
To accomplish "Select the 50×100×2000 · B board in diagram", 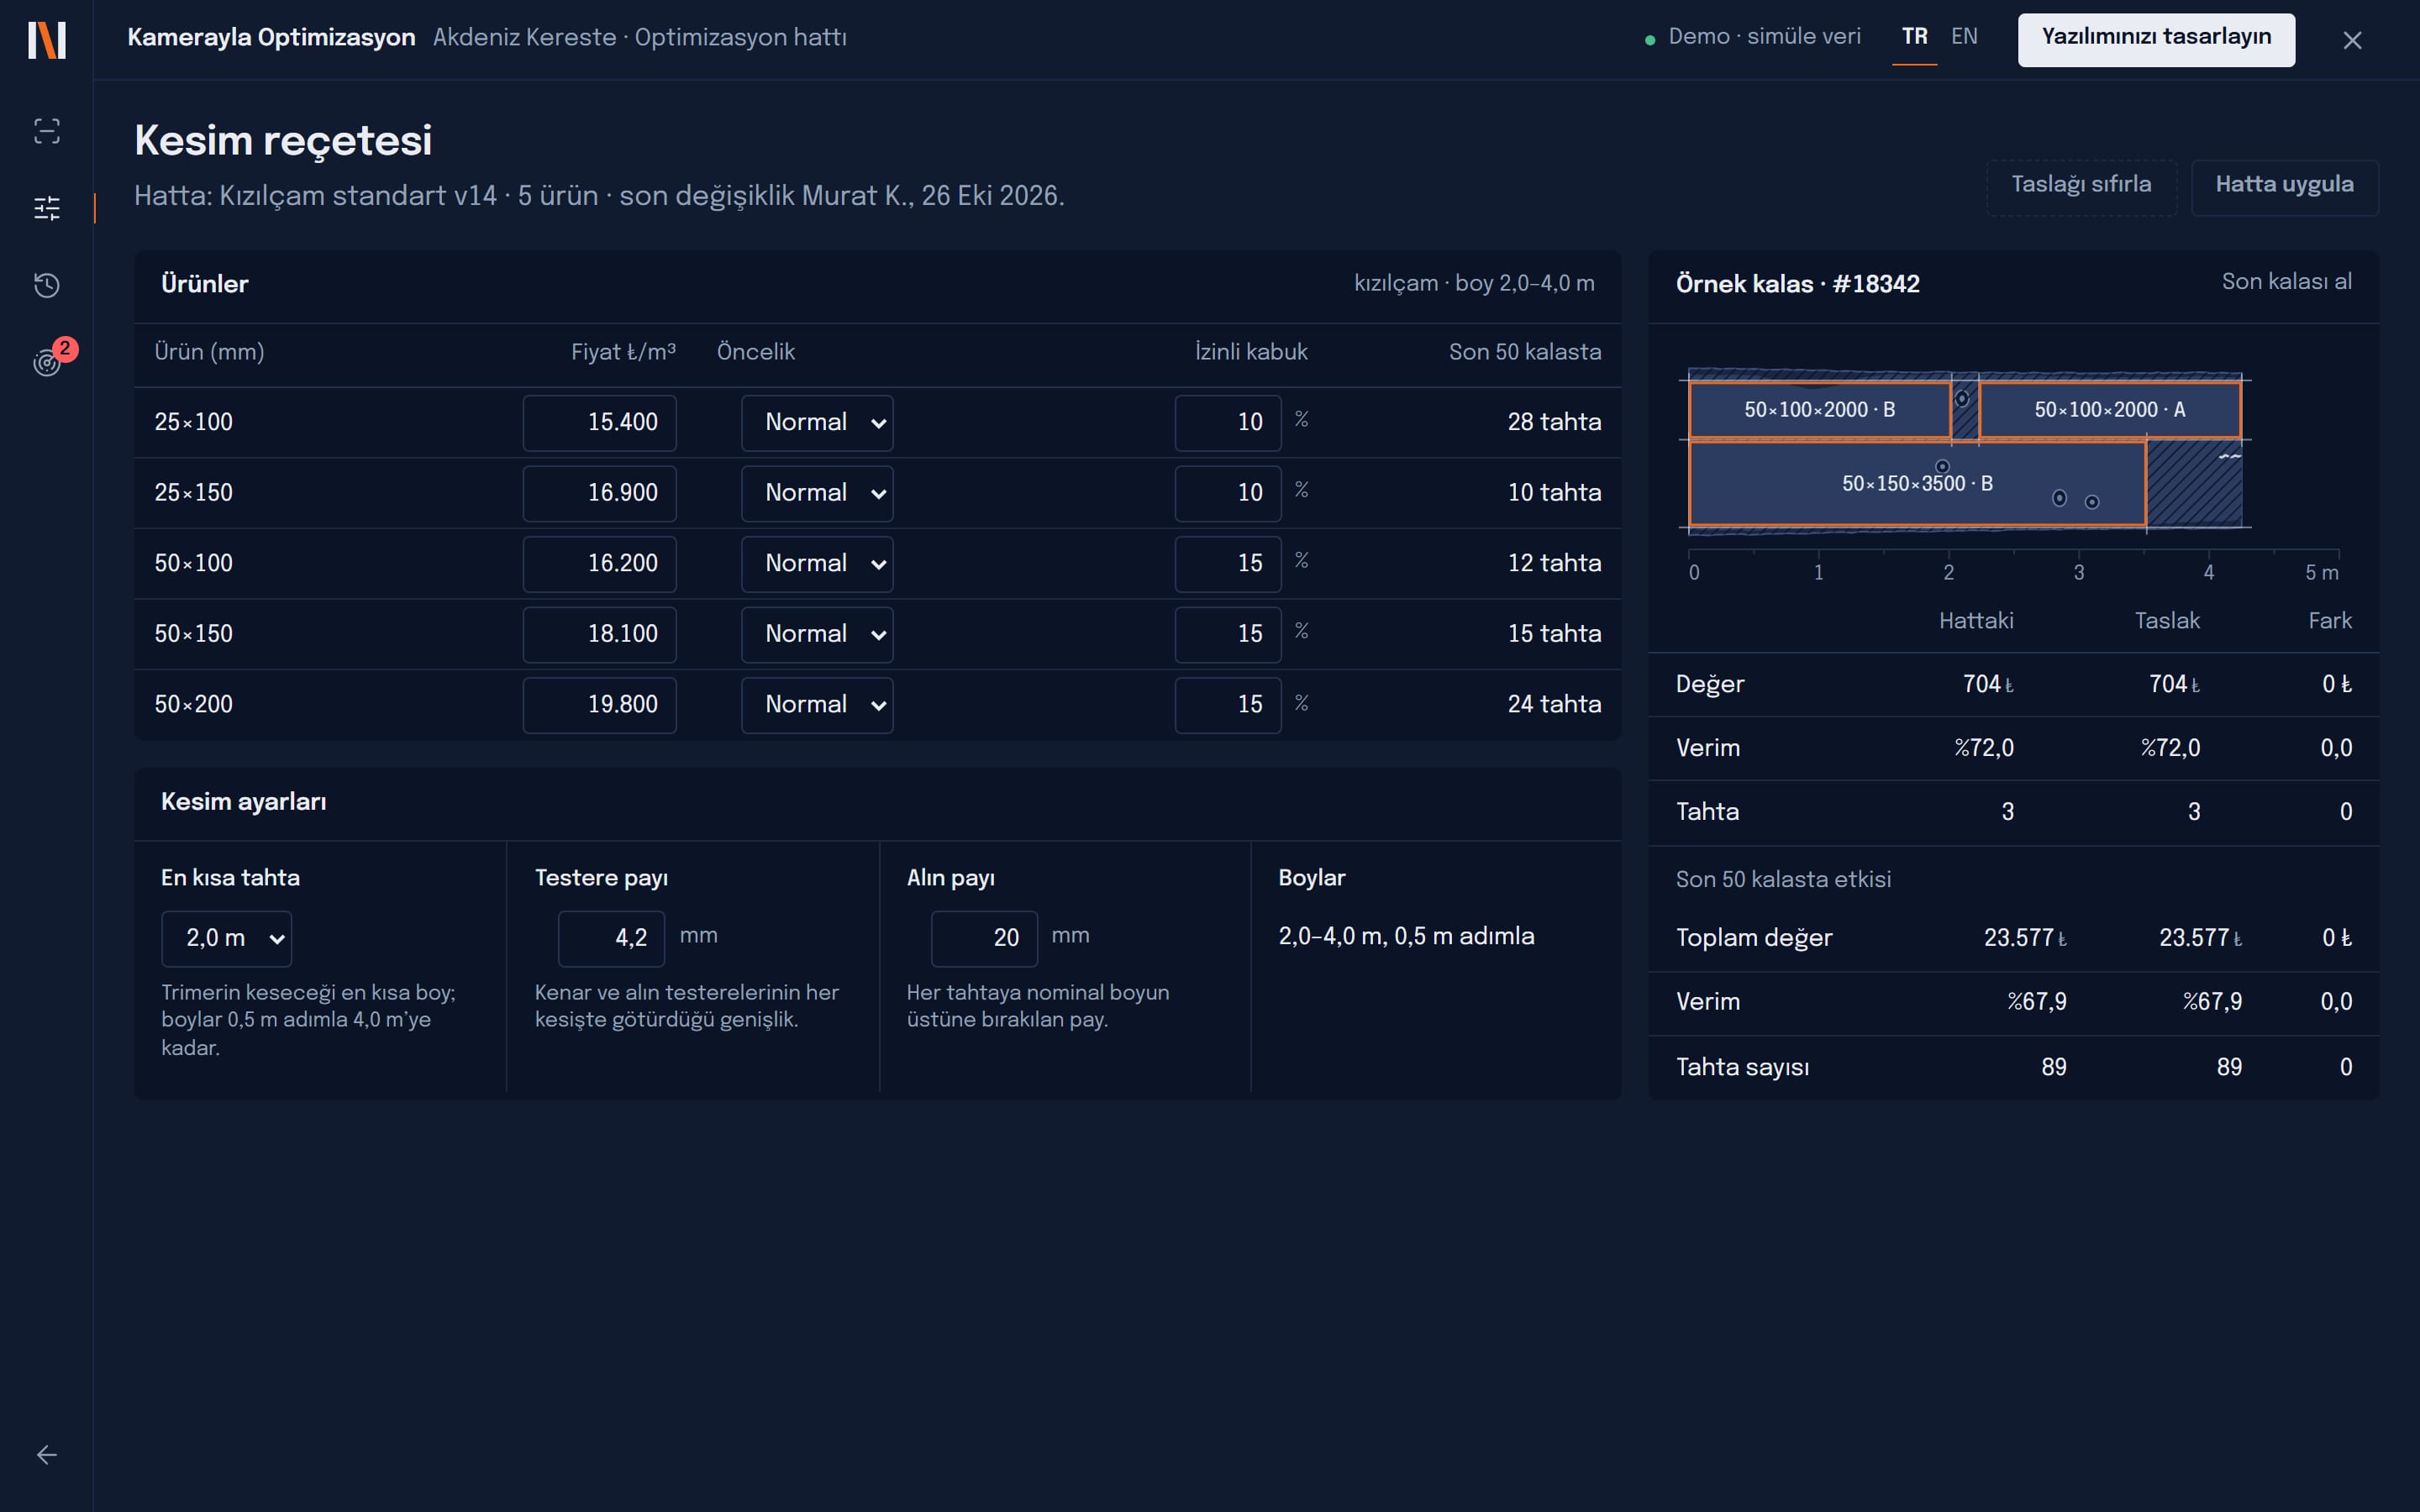I will pyautogui.click(x=1820, y=410).
